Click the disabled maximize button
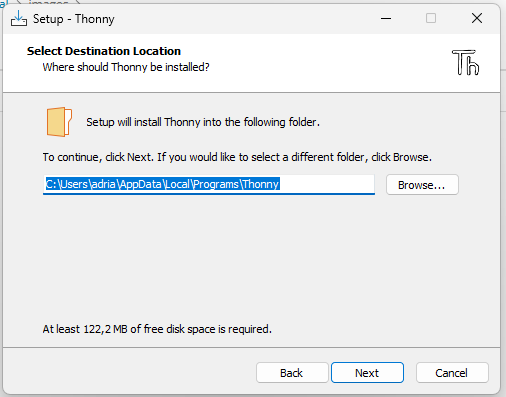Image resolution: width=506 pixels, height=397 pixels. coord(431,18)
